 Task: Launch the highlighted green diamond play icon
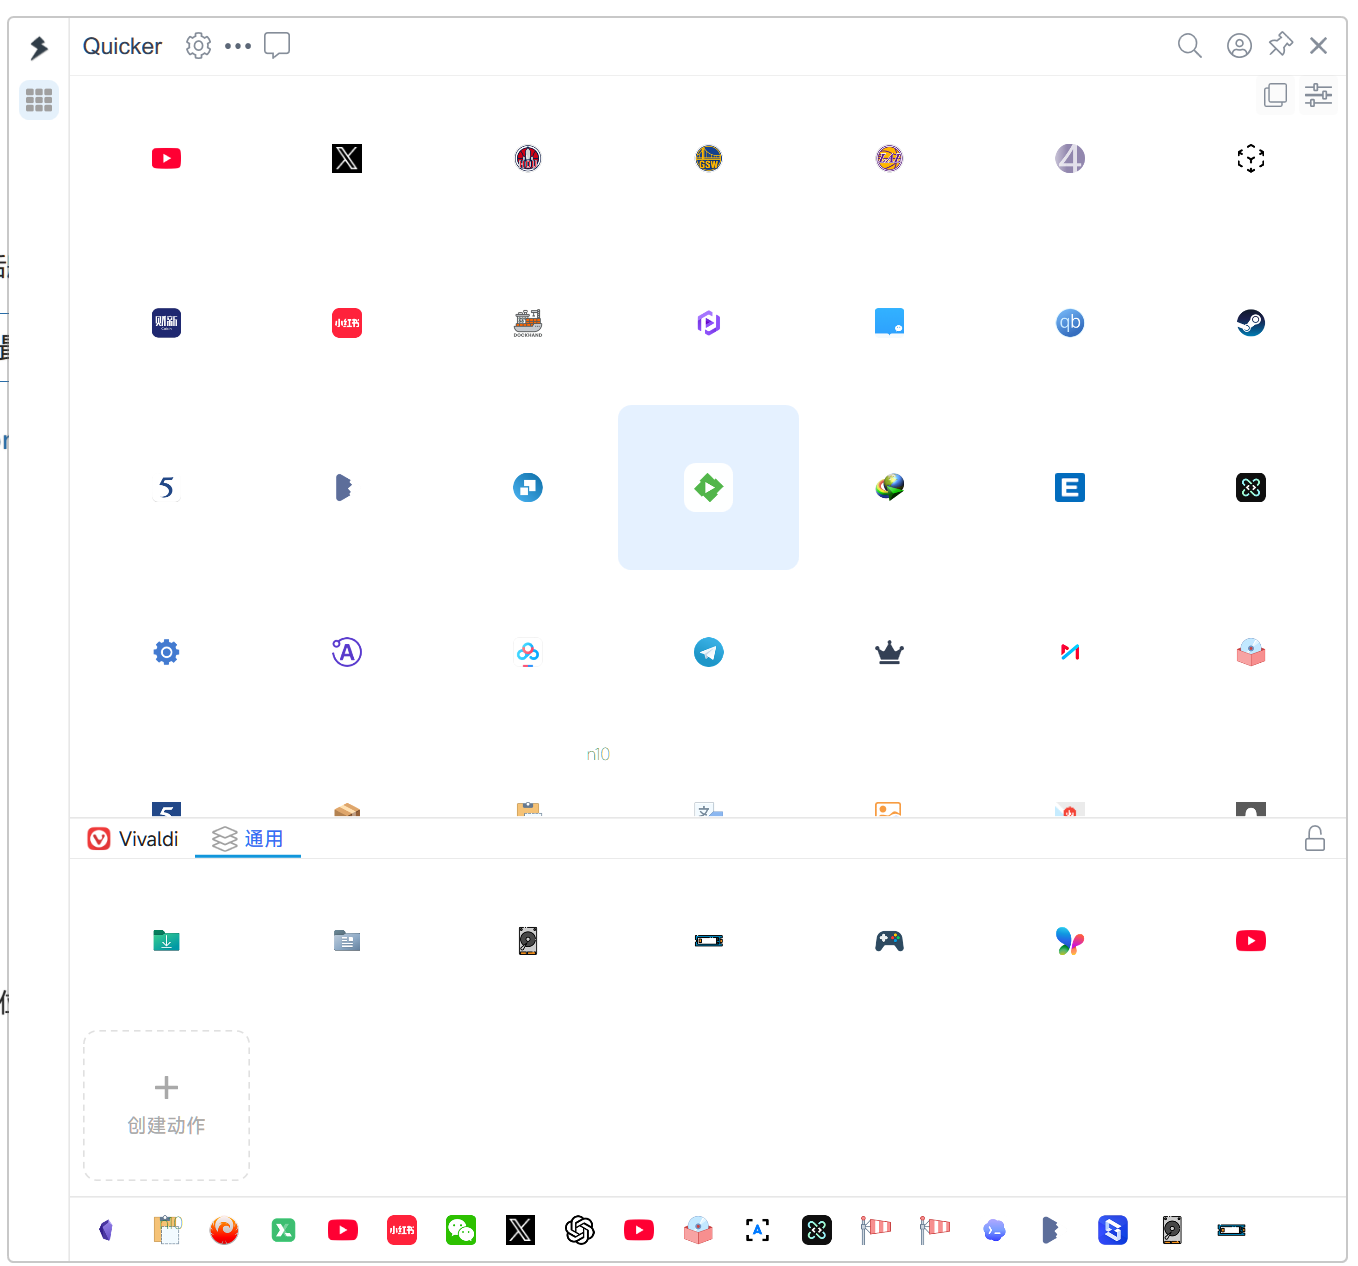(x=709, y=488)
